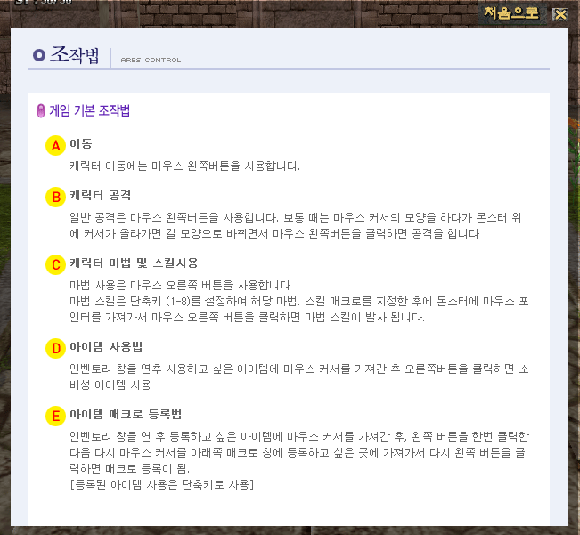Click the yellow C circle icon

click(55, 265)
